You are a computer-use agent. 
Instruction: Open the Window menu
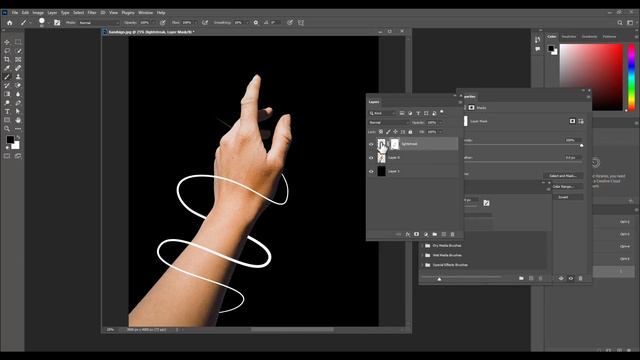point(145,13)
